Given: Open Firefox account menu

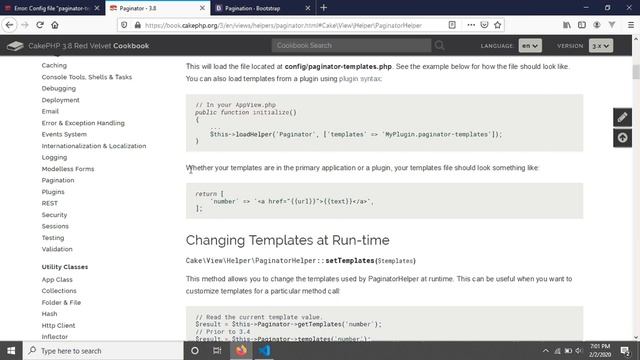Looking at the screenshot, I should coord(597,25).
